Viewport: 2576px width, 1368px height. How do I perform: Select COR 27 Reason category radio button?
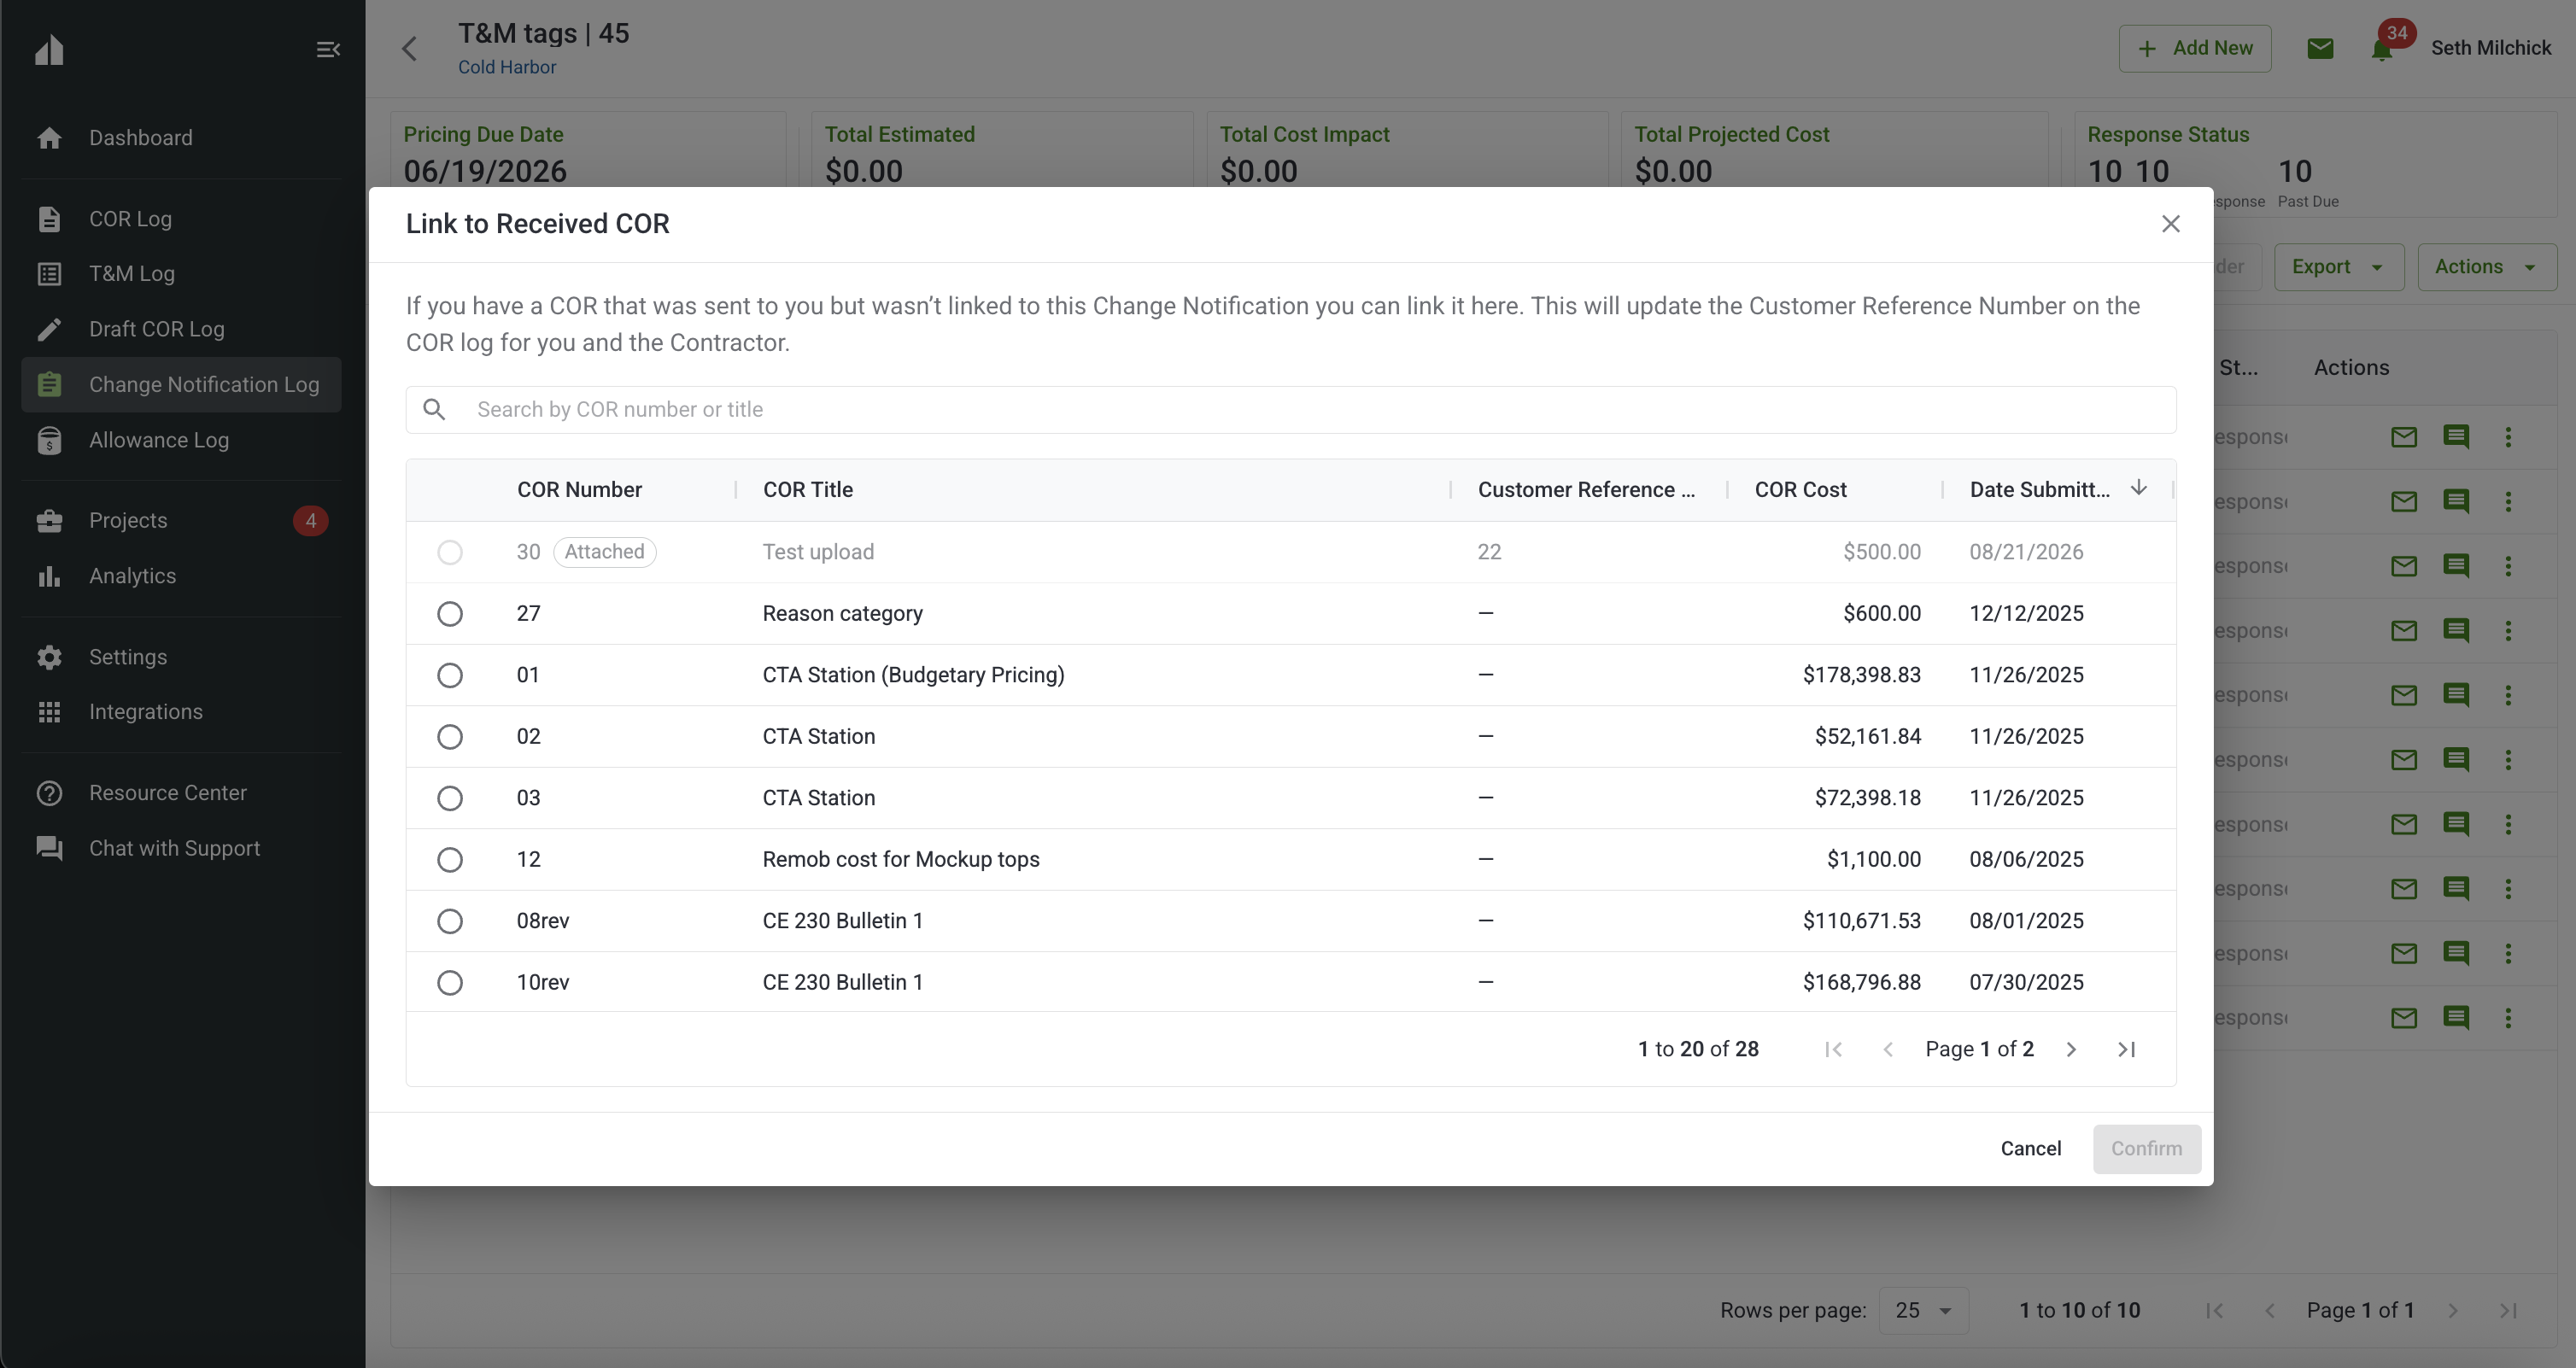click(x=450, y=613)
